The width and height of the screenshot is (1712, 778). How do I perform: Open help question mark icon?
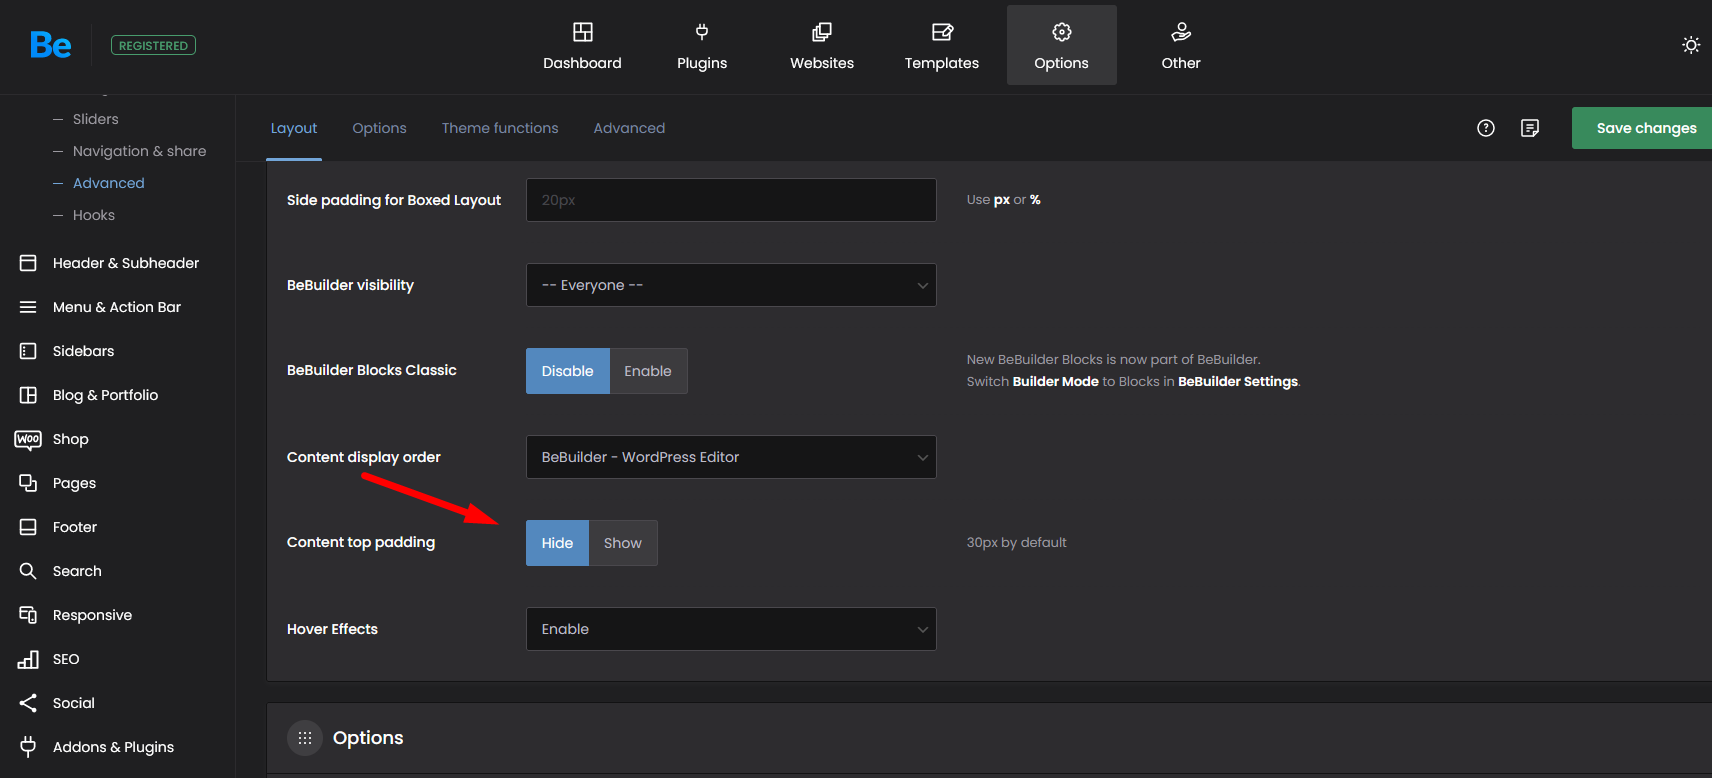pos(1486,128)
